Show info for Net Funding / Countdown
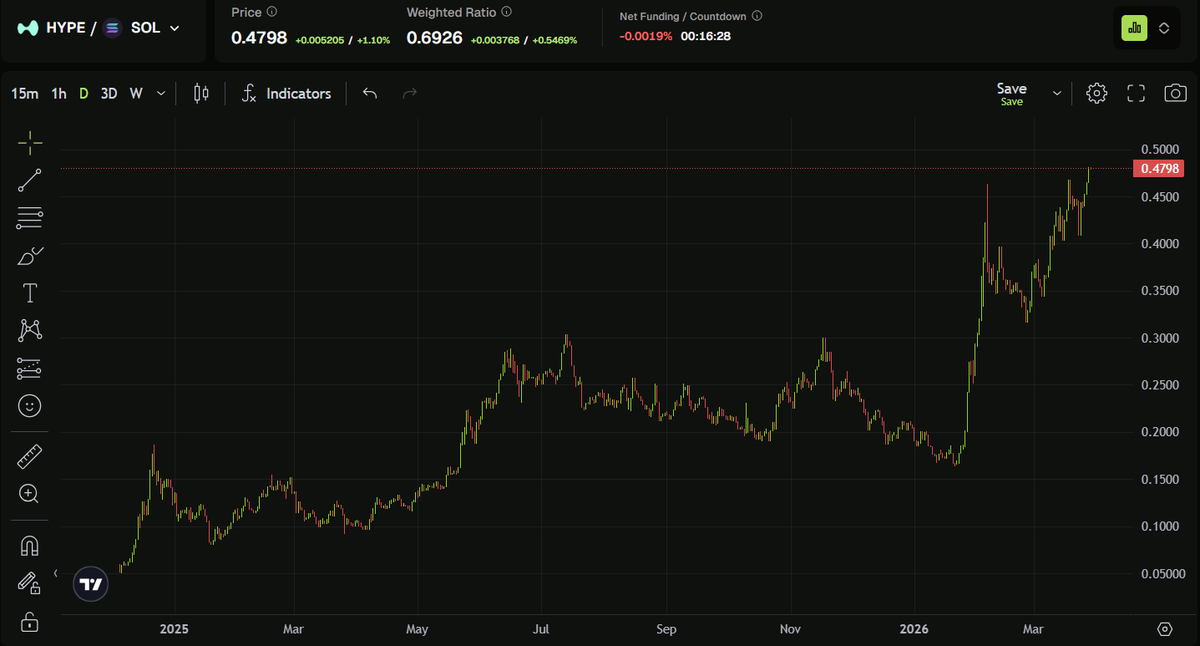 click(756, 16)
